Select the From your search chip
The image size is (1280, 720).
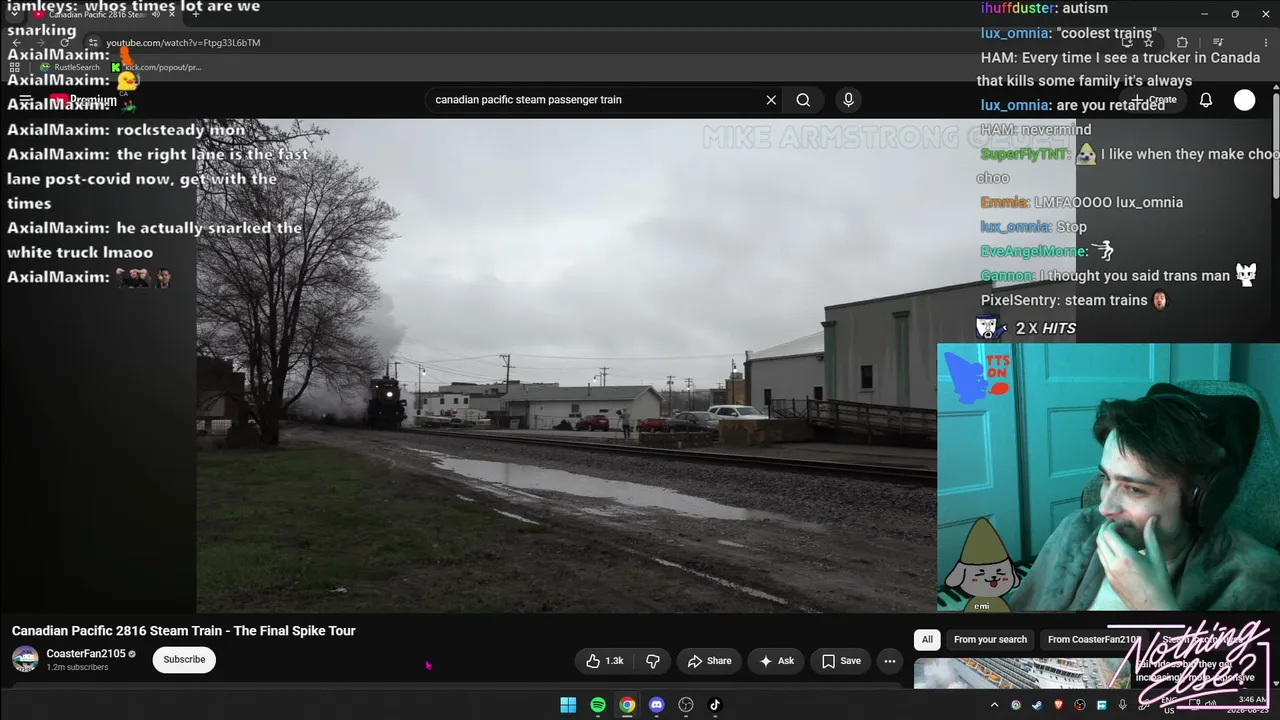(990, 640)
